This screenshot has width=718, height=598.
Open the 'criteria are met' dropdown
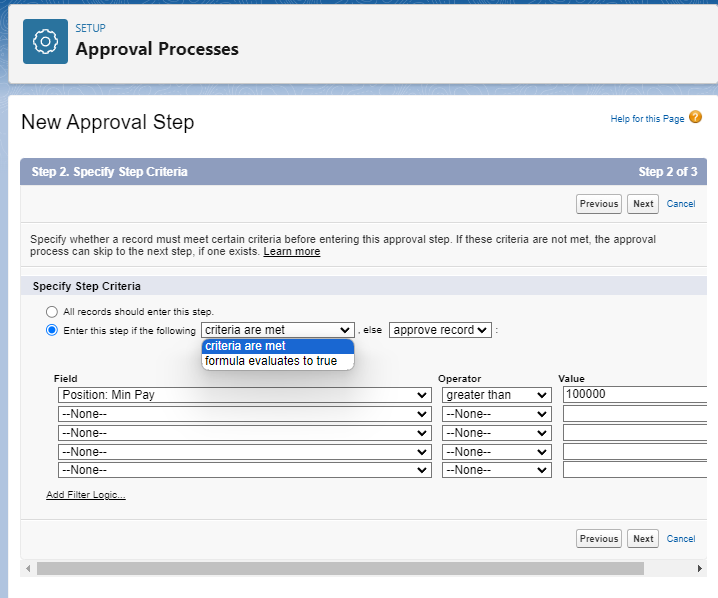click(277, 330)
